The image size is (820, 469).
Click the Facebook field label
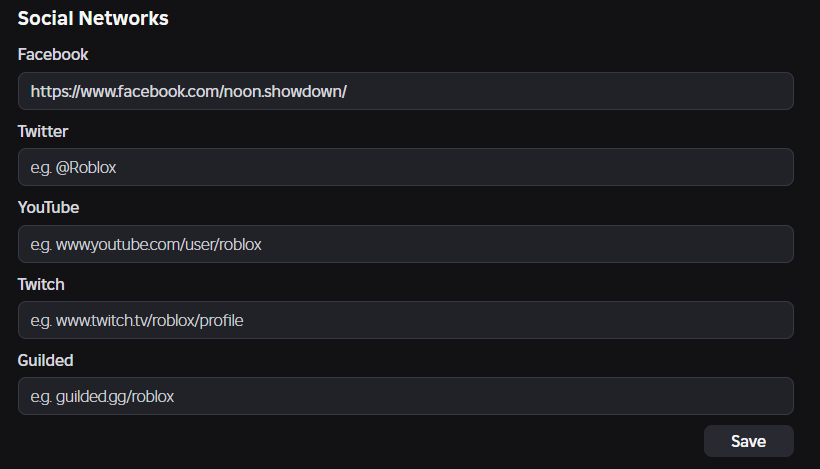(x=53, y=54)
